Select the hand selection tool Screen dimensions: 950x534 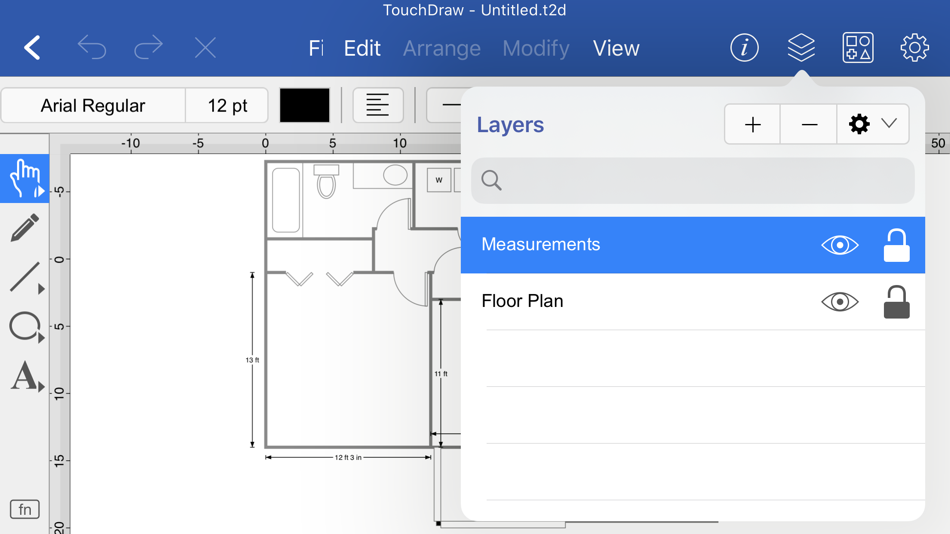(25, 178)
